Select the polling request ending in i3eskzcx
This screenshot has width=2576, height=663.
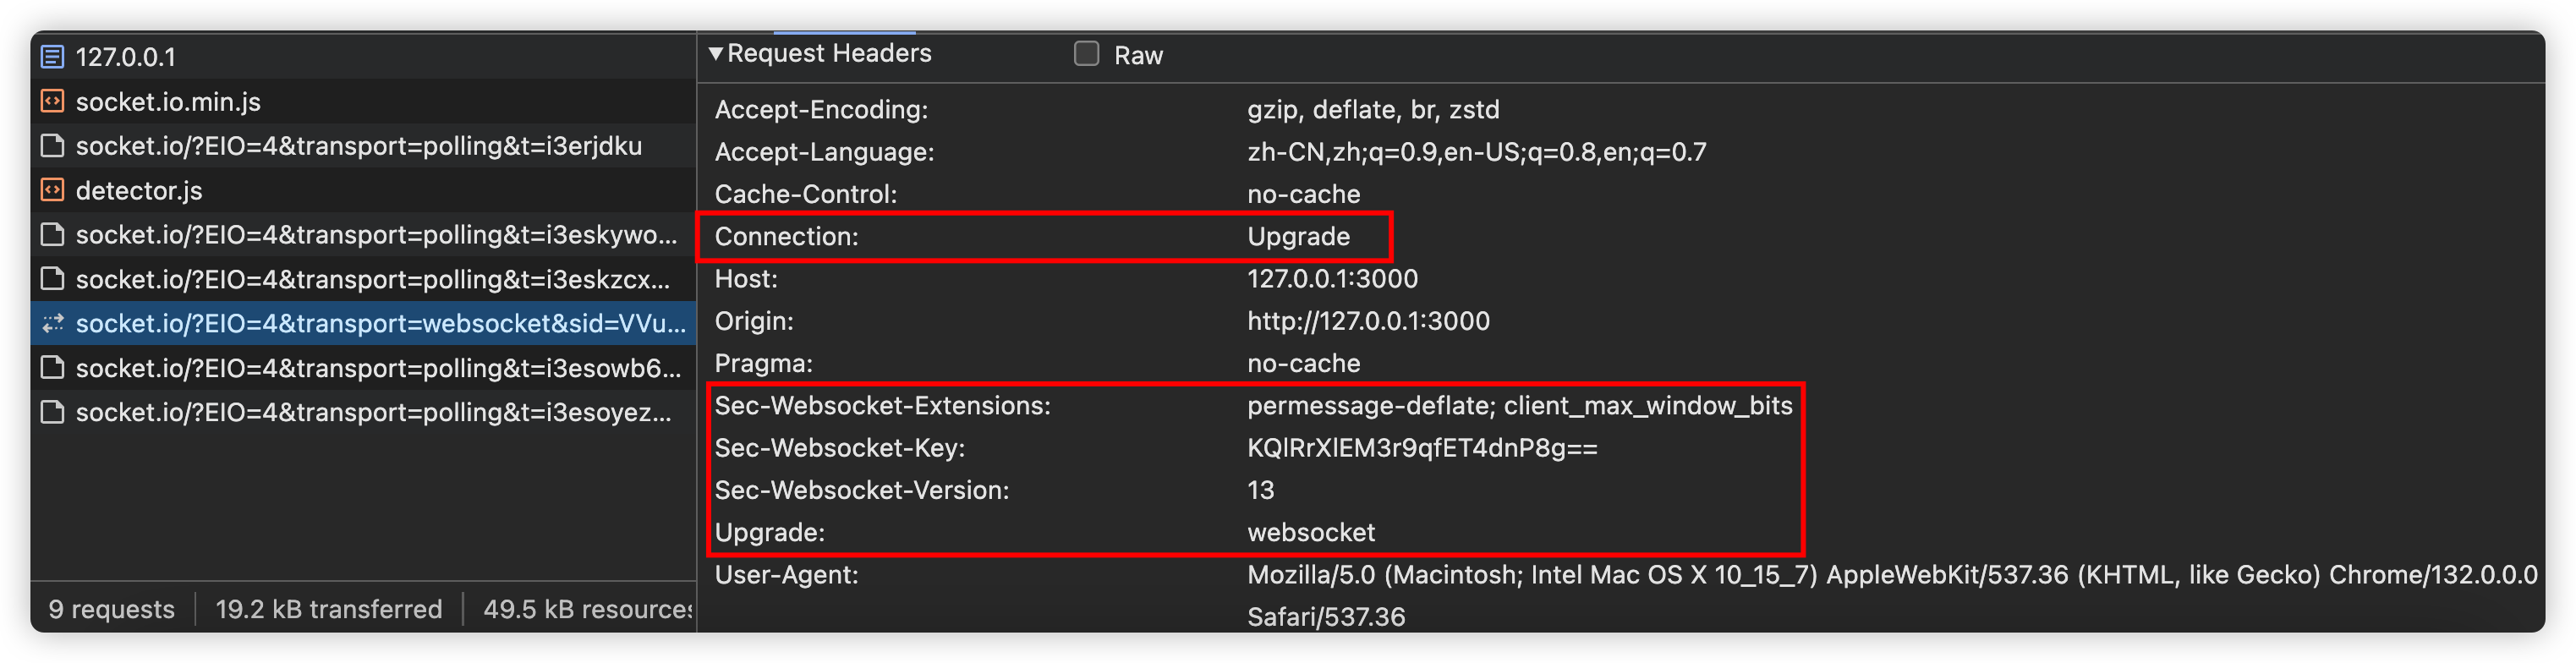pyautogui.click(x=372, y=279)
